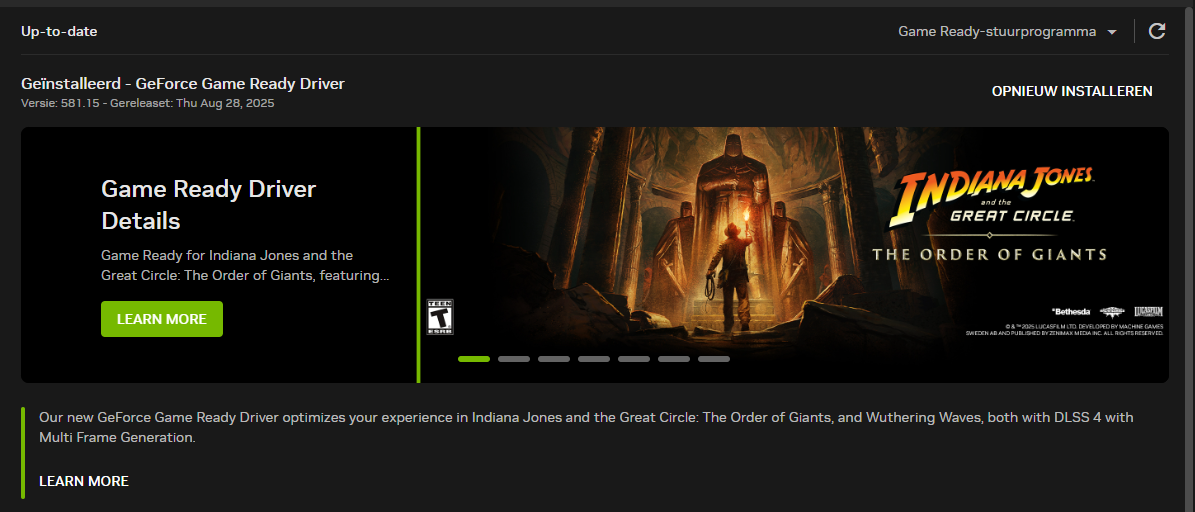Click the refresh drivers icon
Image resolution: width=1195 pixels, height=512 pixels.
[1157, 31]
